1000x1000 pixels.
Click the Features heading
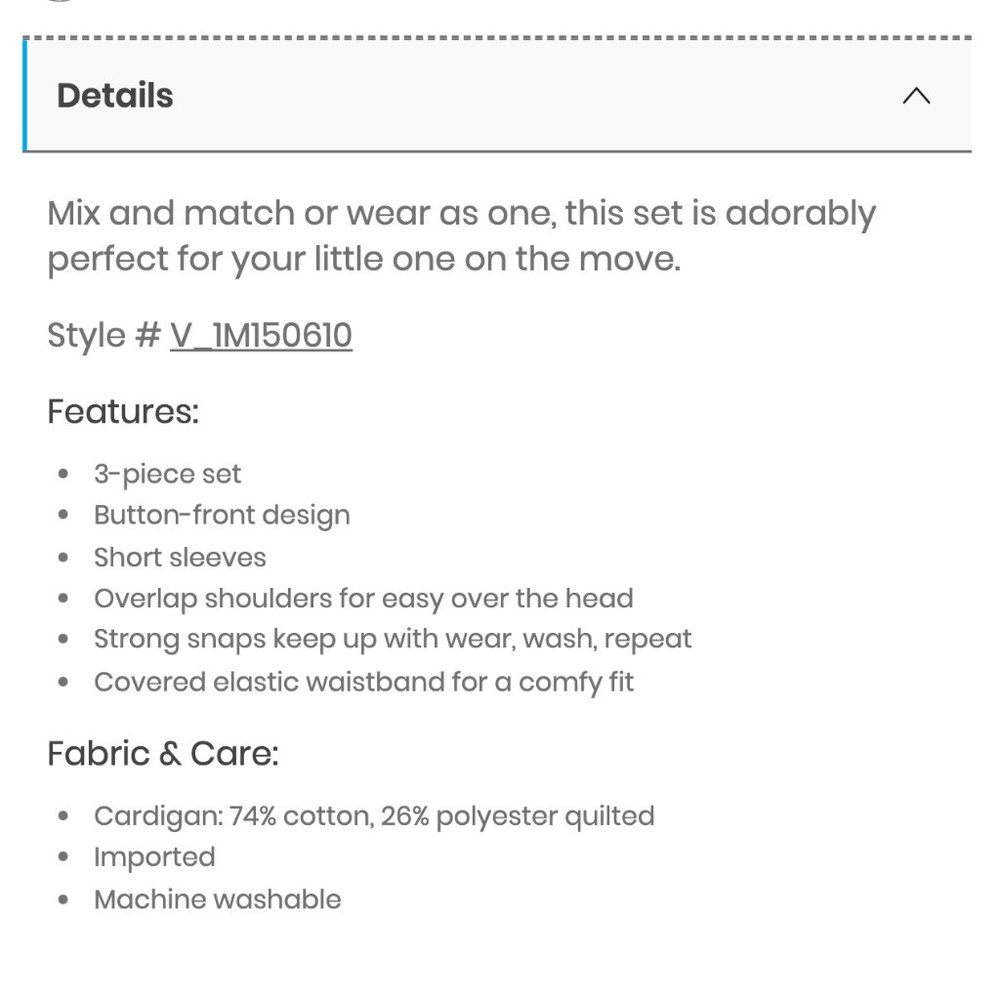click(x=123, y=411)
